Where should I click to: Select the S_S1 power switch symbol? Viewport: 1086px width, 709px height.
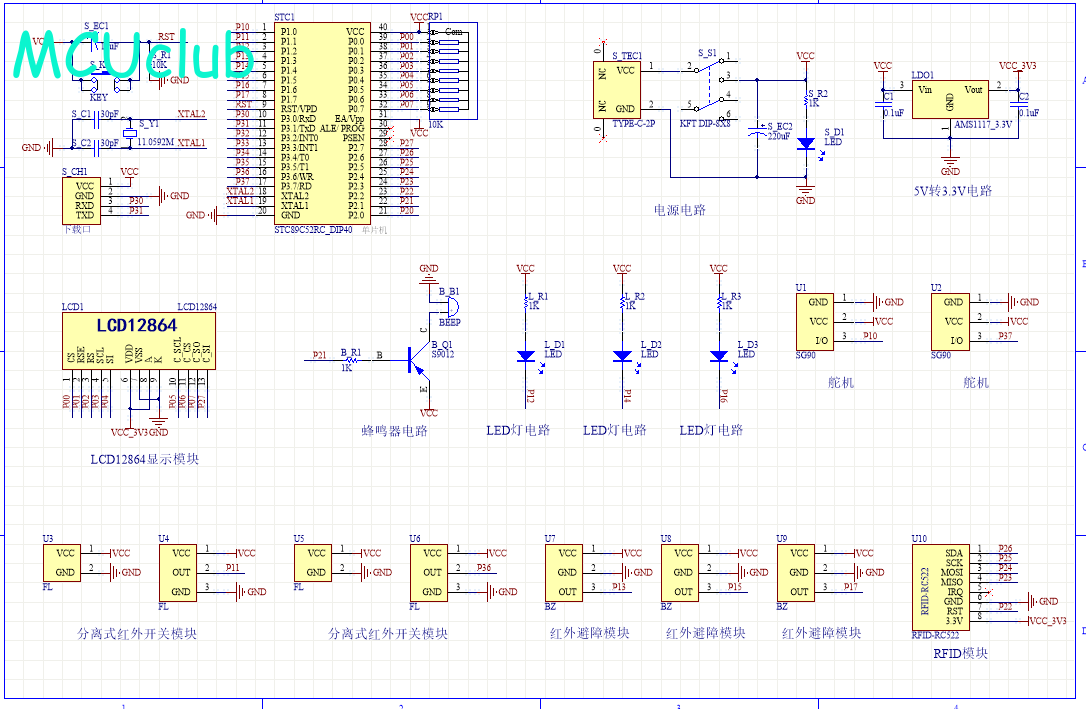(708, 85)
